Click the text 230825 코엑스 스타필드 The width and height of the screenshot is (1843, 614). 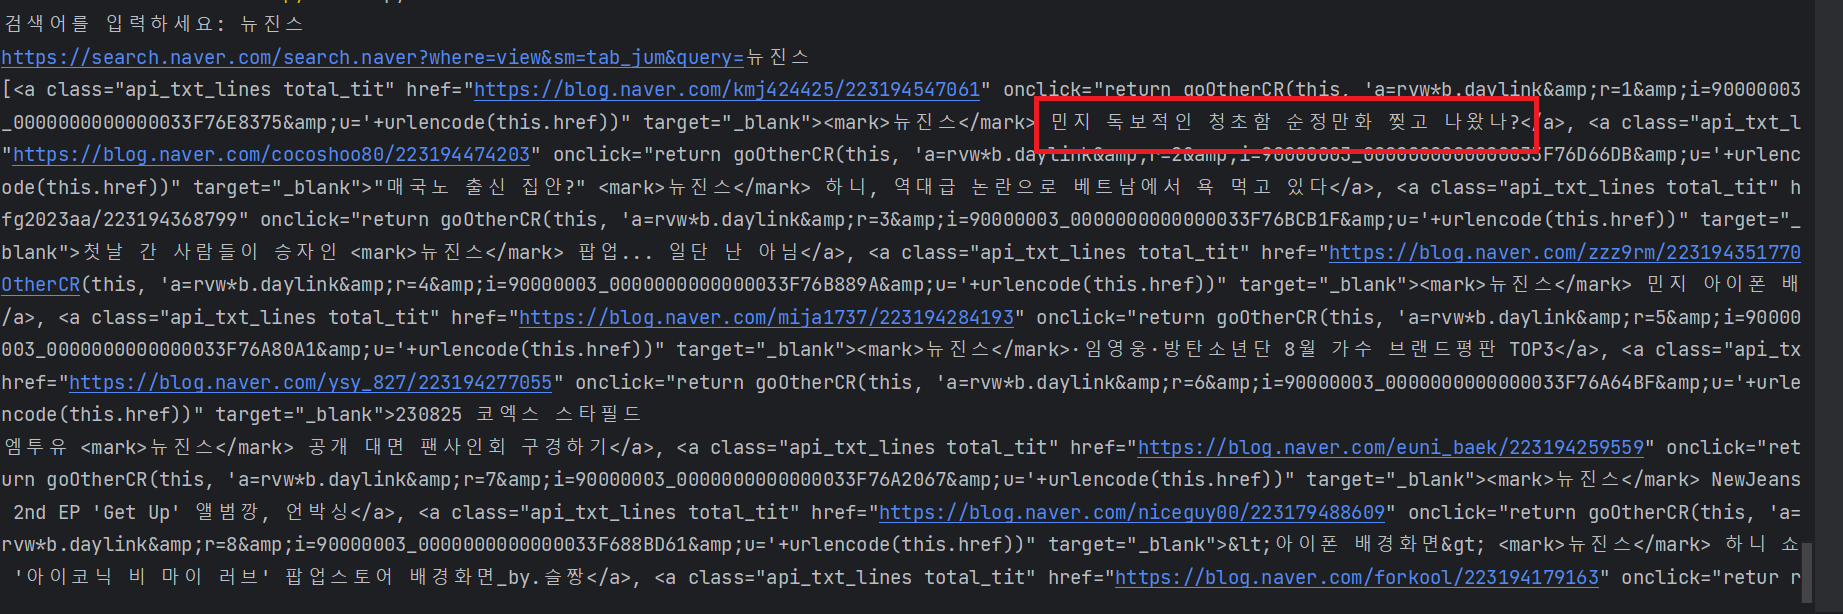point(519,415)
